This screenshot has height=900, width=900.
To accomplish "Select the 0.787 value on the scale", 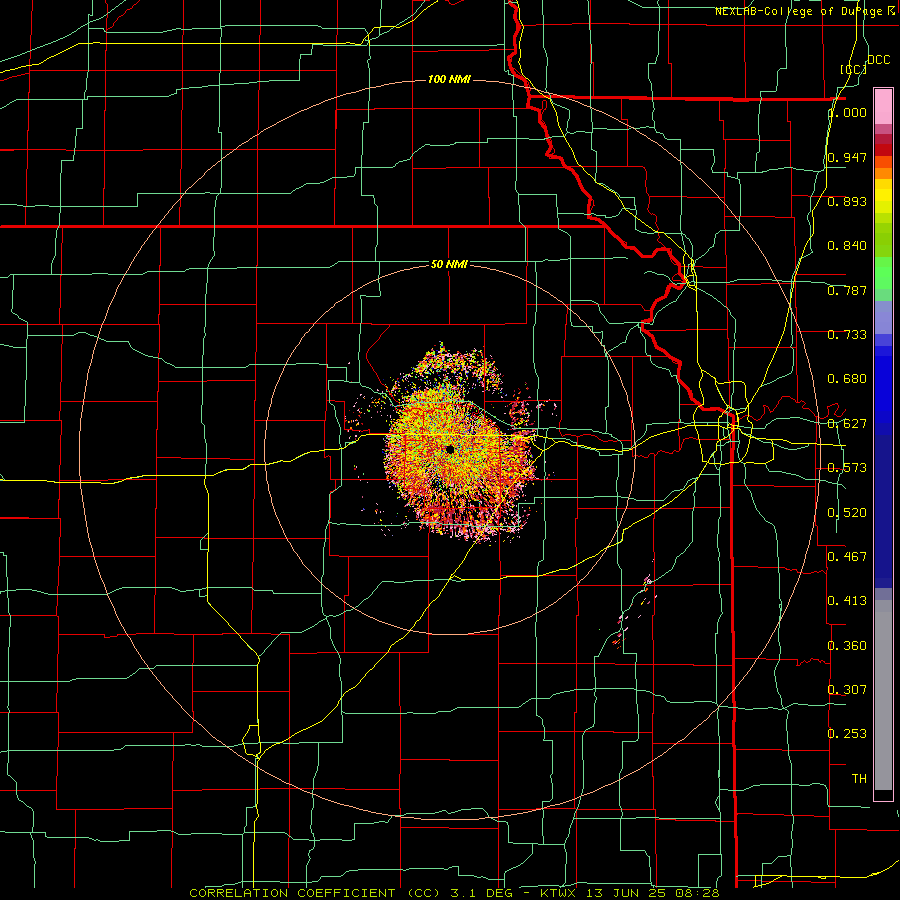I will pyautogui.click(x=847, y=290).
